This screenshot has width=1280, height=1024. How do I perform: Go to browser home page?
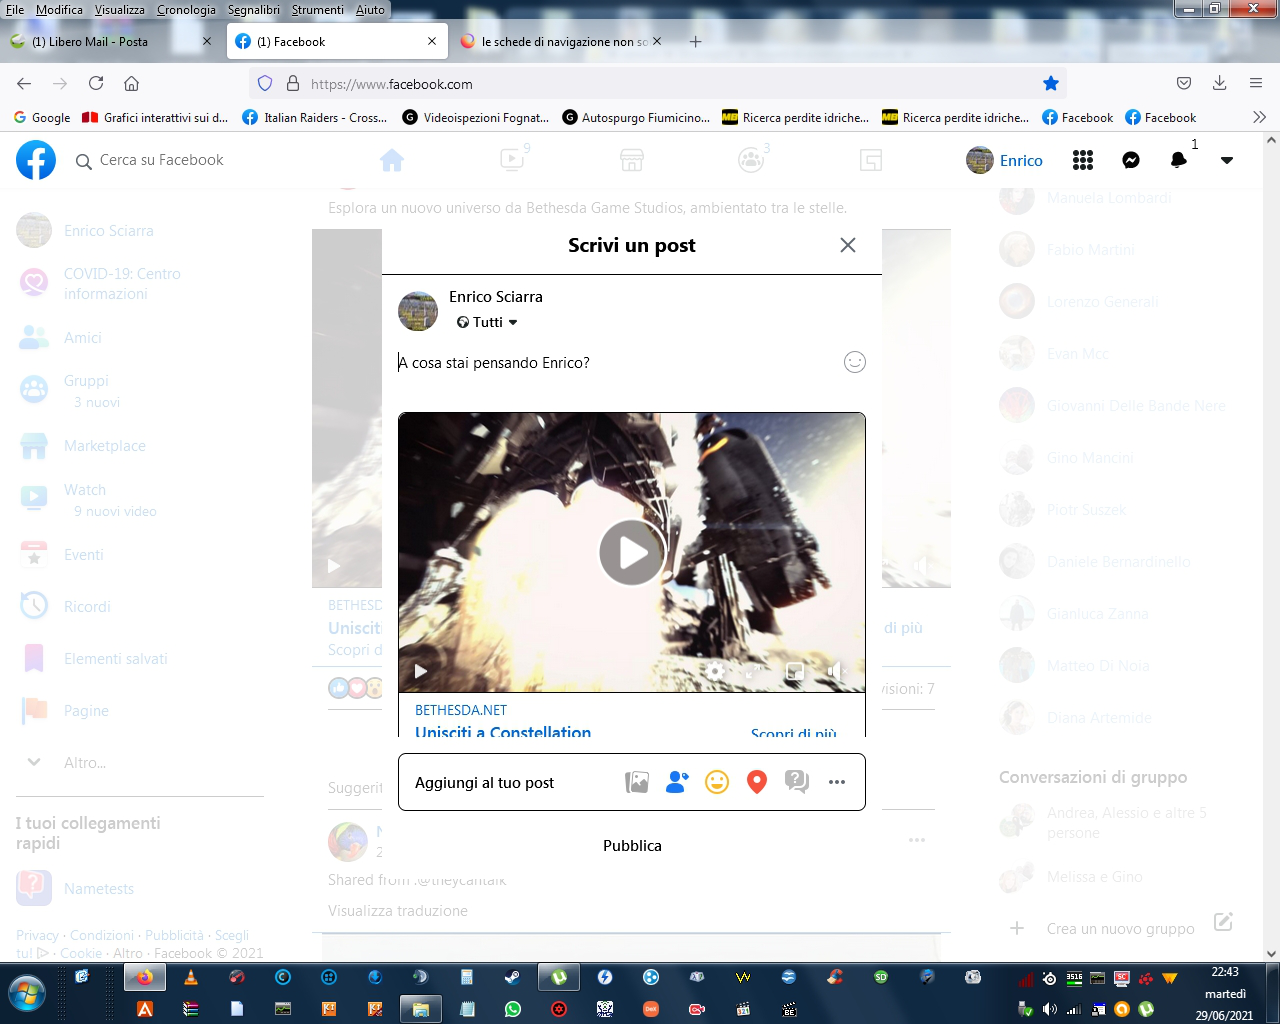pos(131,84)
